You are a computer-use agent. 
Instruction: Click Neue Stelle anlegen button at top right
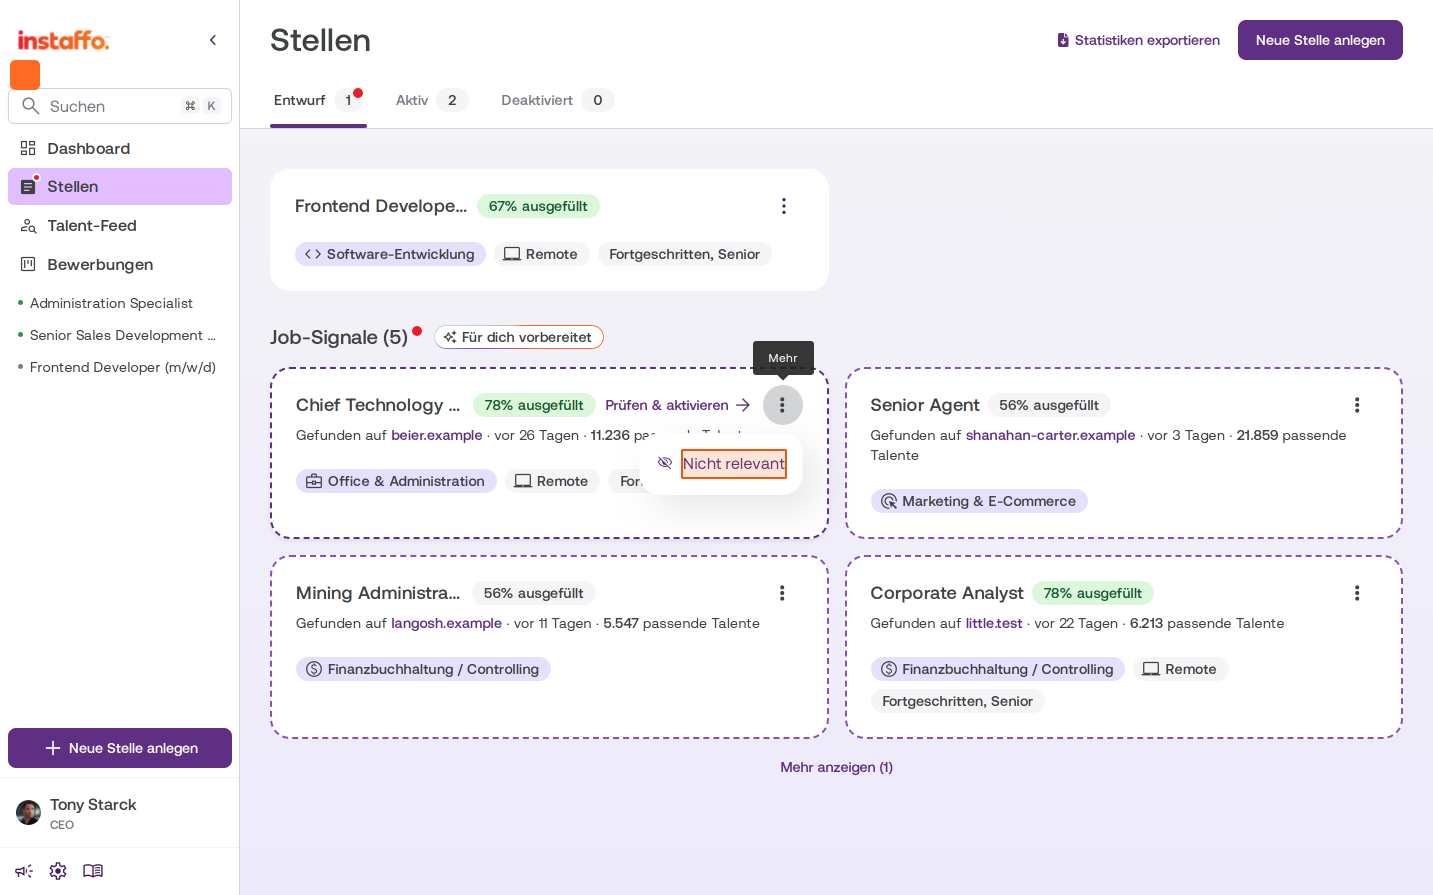(1320, 40)
